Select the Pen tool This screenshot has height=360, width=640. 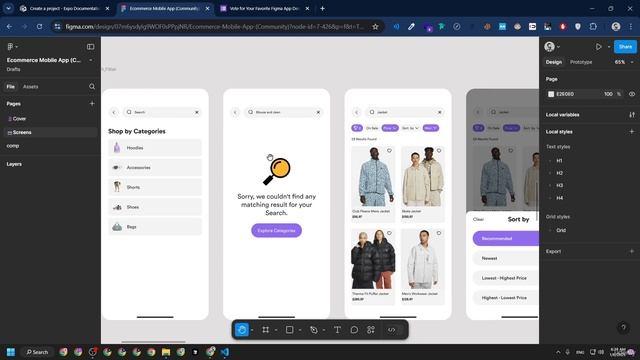313,330
